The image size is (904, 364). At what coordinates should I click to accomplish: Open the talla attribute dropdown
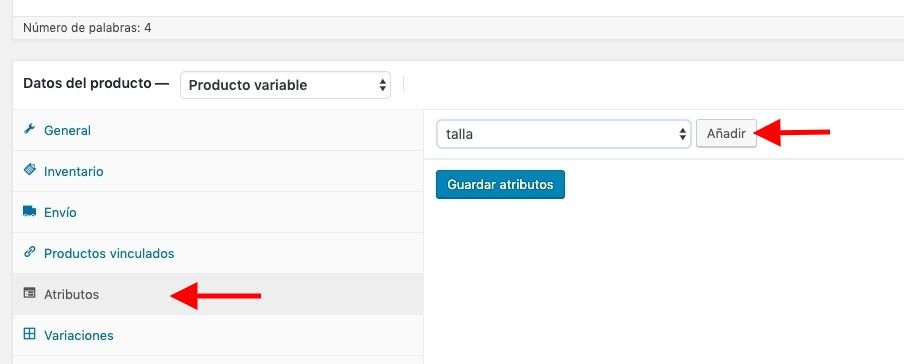(x=564, y=134)
